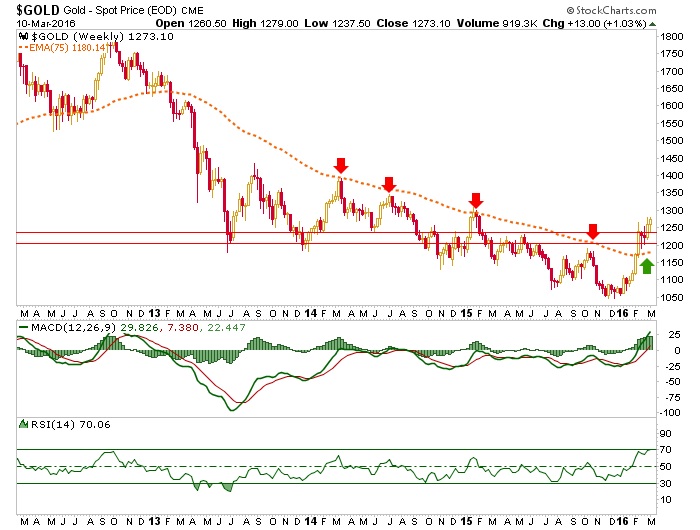
Task: Click the 1300 price axis label
Action: [672, 210]
